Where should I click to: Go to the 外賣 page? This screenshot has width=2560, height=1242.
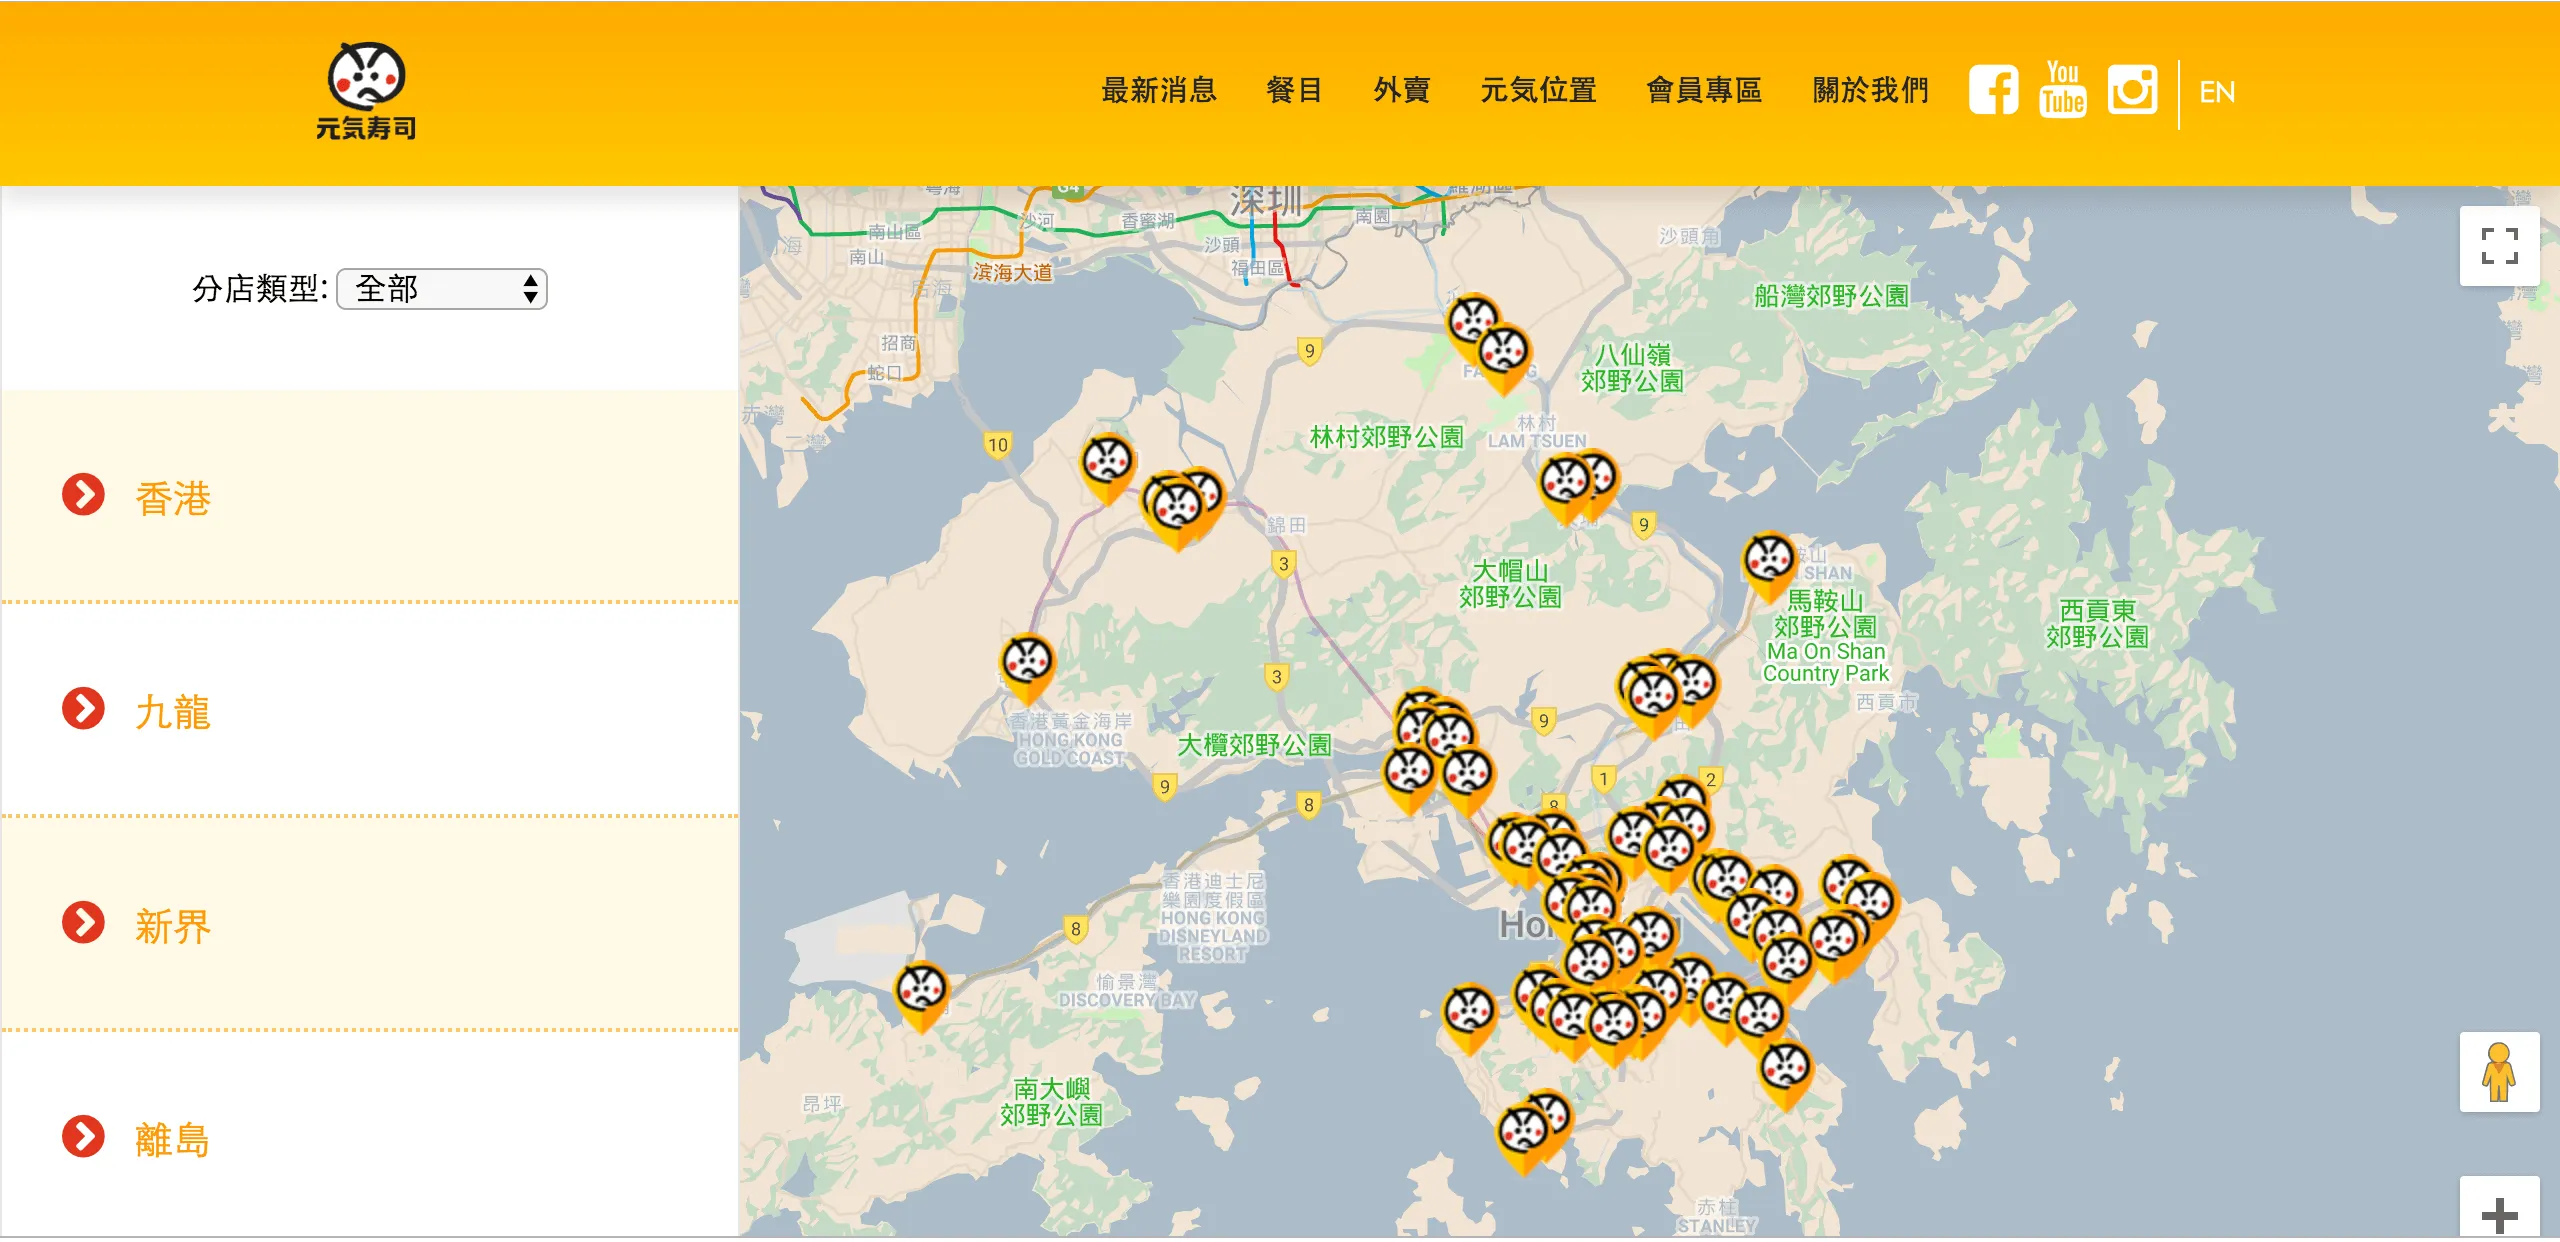pos(1401,91)
